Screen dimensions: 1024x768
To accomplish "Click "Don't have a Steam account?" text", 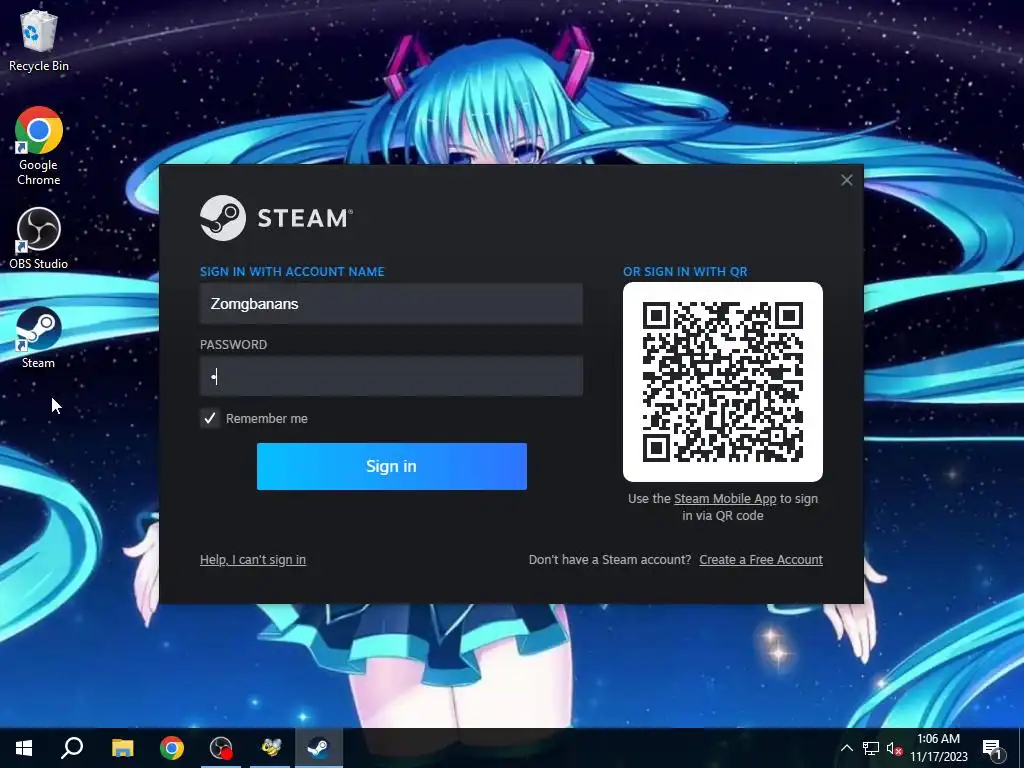I will tap(609, 560).
